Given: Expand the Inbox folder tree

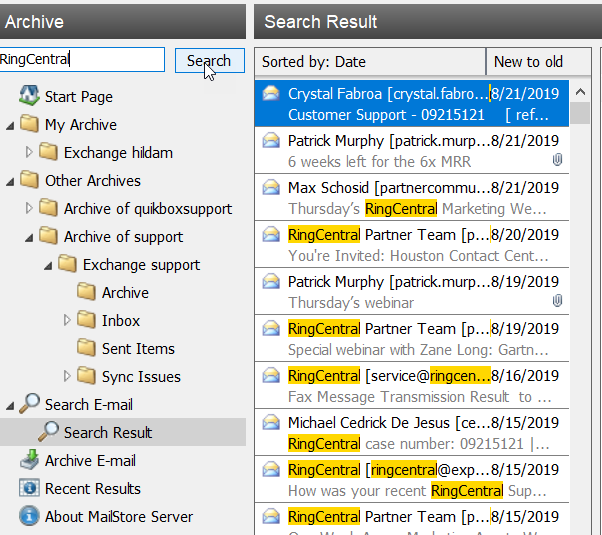Looking at the screenshot, I should [x=67, y=321].
